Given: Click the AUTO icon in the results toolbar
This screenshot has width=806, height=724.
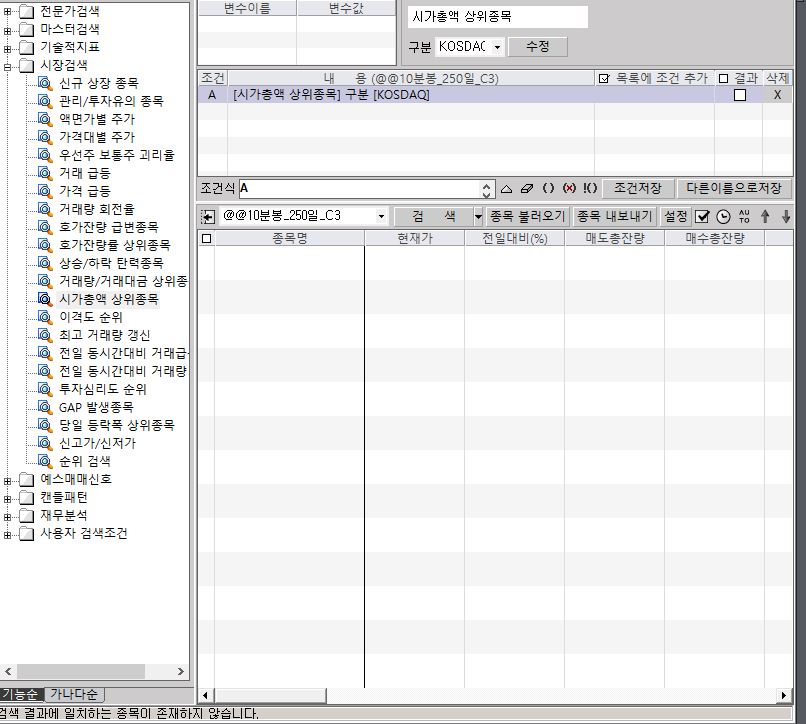Looking at the screenshot, I should (x=744, y=216).
